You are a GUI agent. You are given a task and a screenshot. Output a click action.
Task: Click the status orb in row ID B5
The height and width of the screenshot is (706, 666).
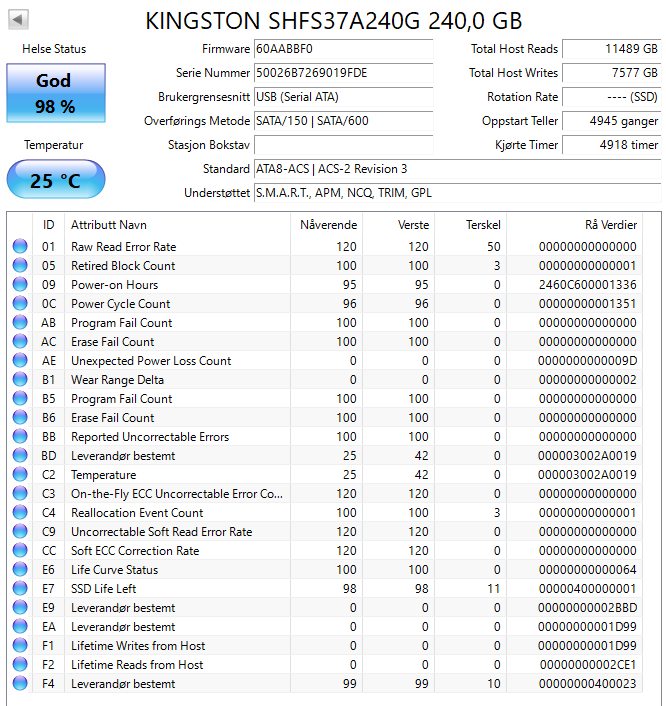pyautogui.click(x=20, y=398)
